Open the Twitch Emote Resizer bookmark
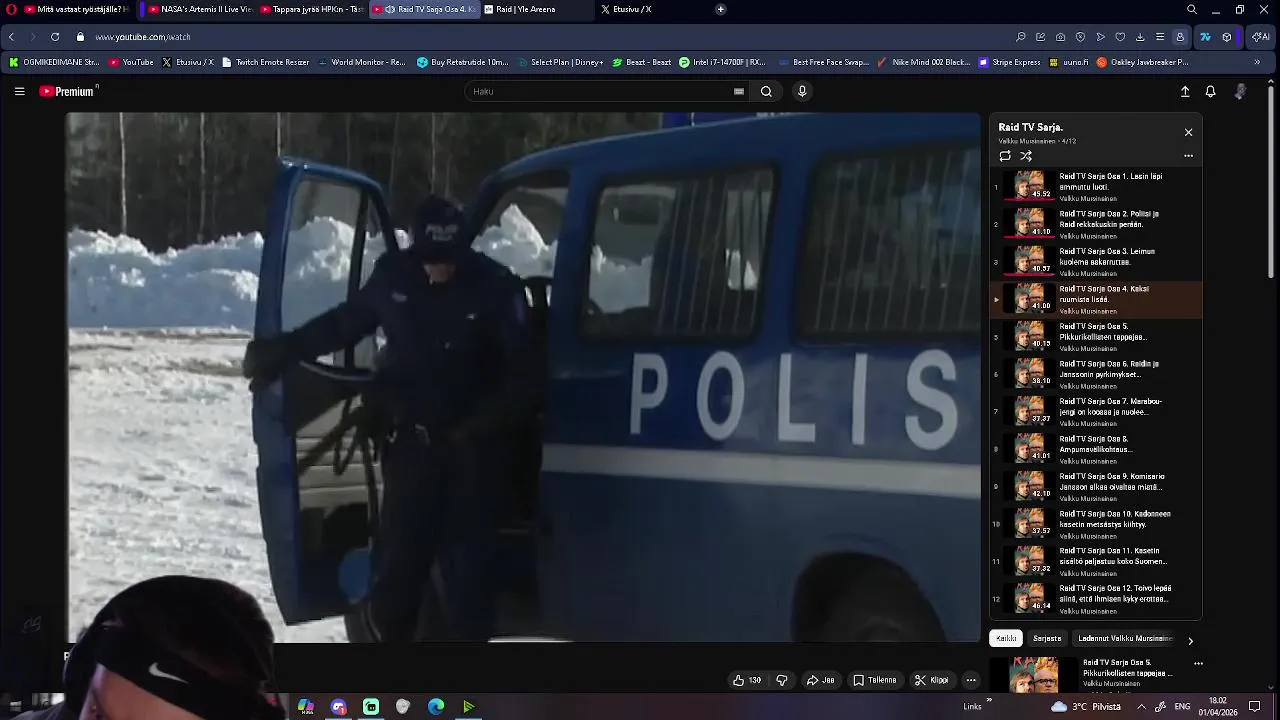Viewport: 1280px width, 720px height. coord(265,62)
